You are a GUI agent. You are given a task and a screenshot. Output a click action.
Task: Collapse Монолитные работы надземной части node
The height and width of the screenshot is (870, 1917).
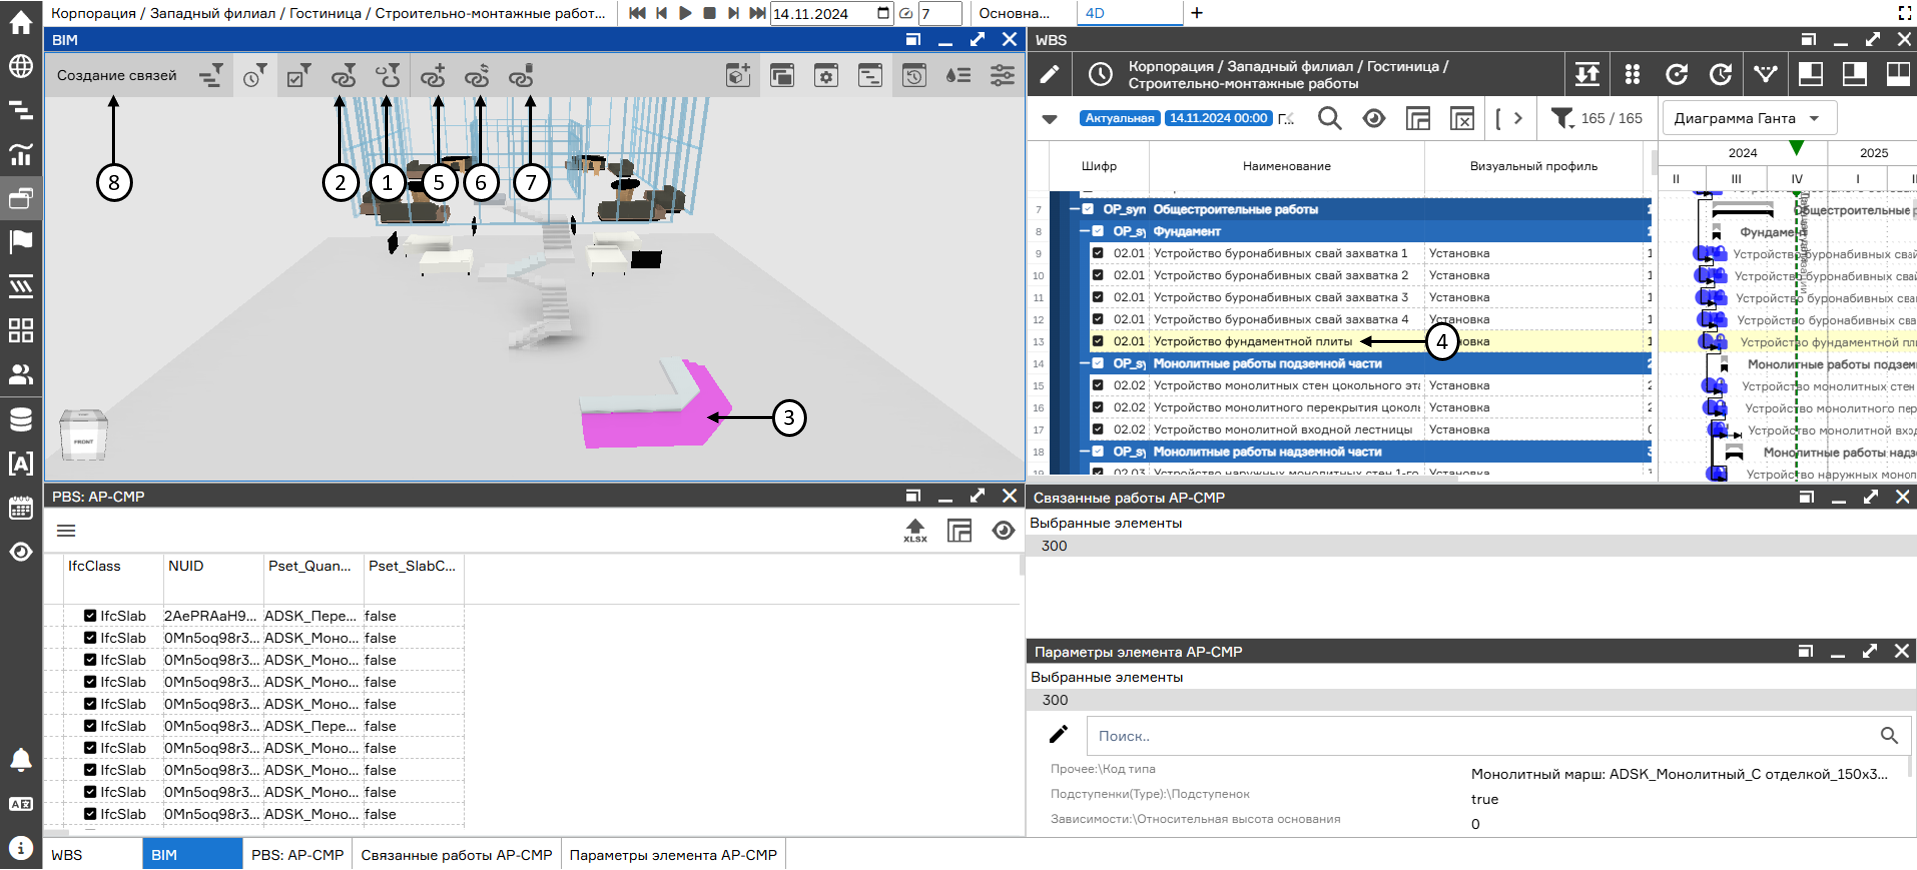(x=1084, y=452)
